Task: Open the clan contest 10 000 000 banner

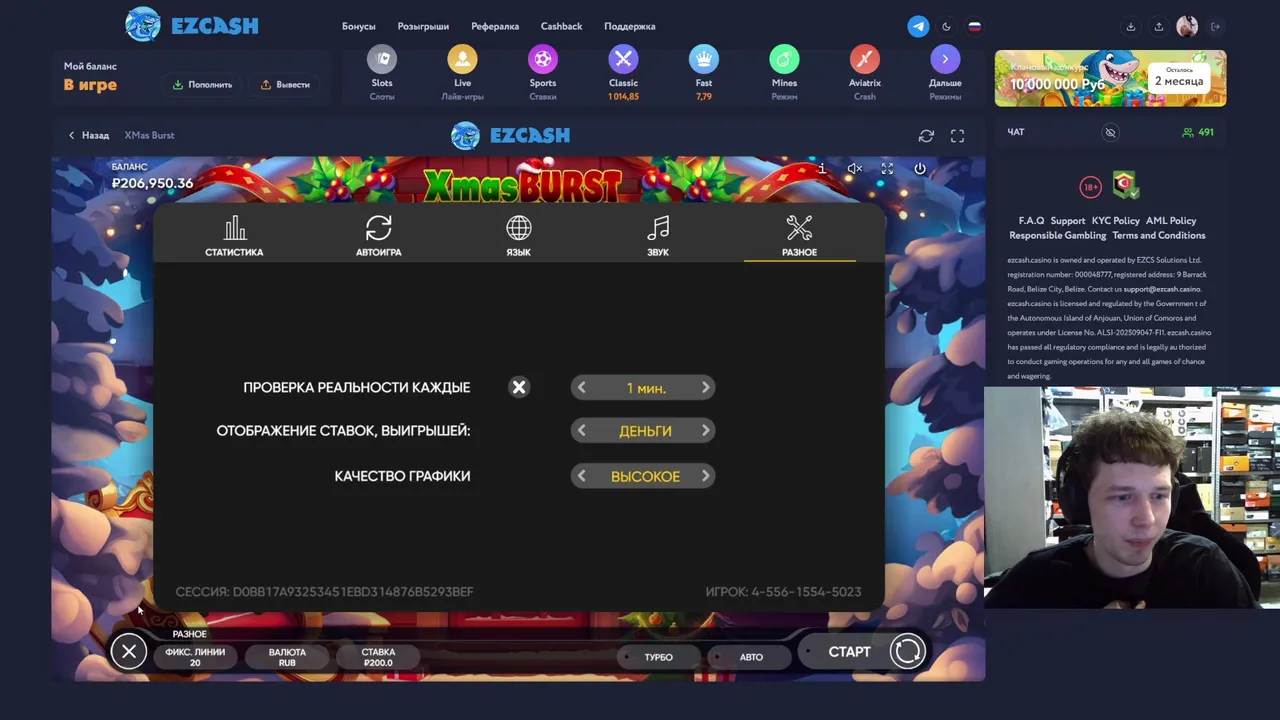Action: [x=1110, y=78]
